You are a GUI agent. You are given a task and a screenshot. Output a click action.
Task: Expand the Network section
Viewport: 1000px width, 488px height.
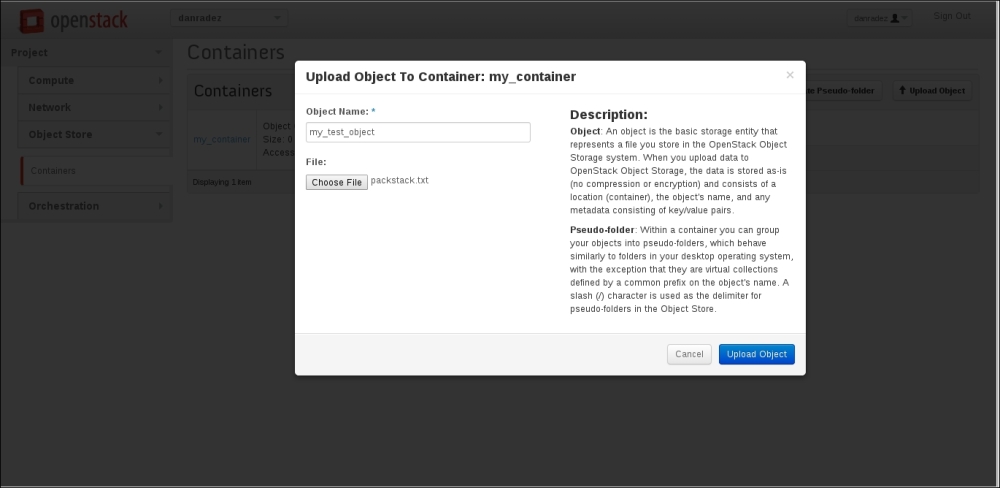[x=95, y=107]
